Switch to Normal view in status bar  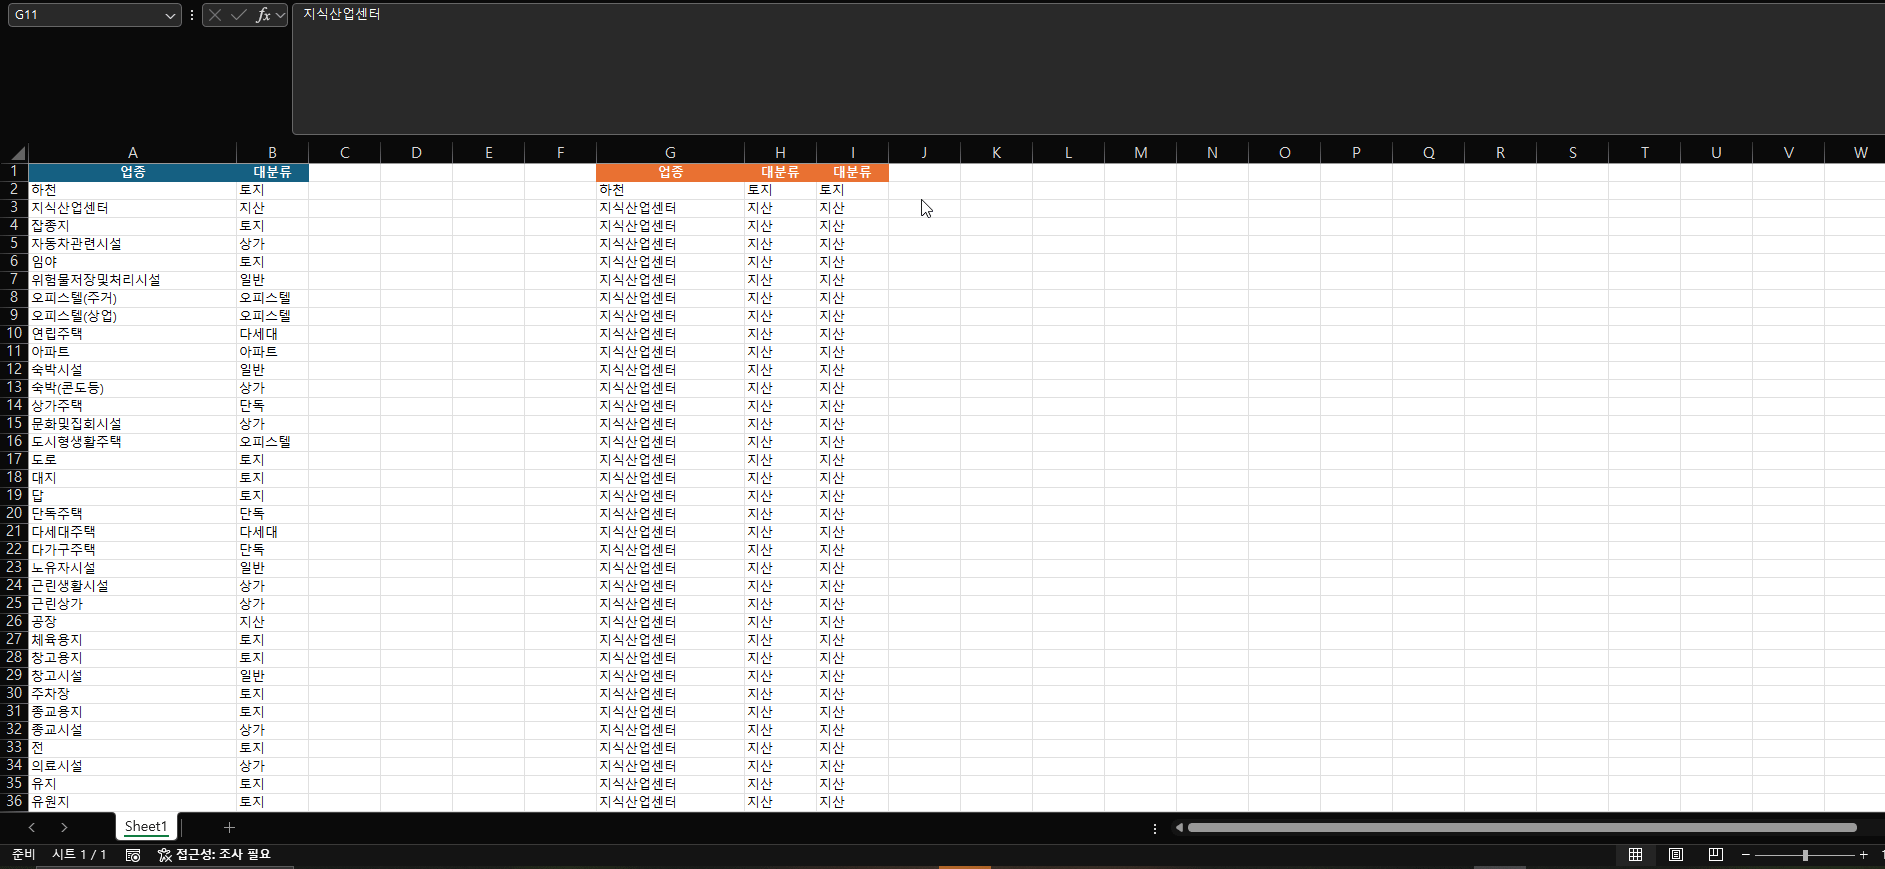point(1635,855)
